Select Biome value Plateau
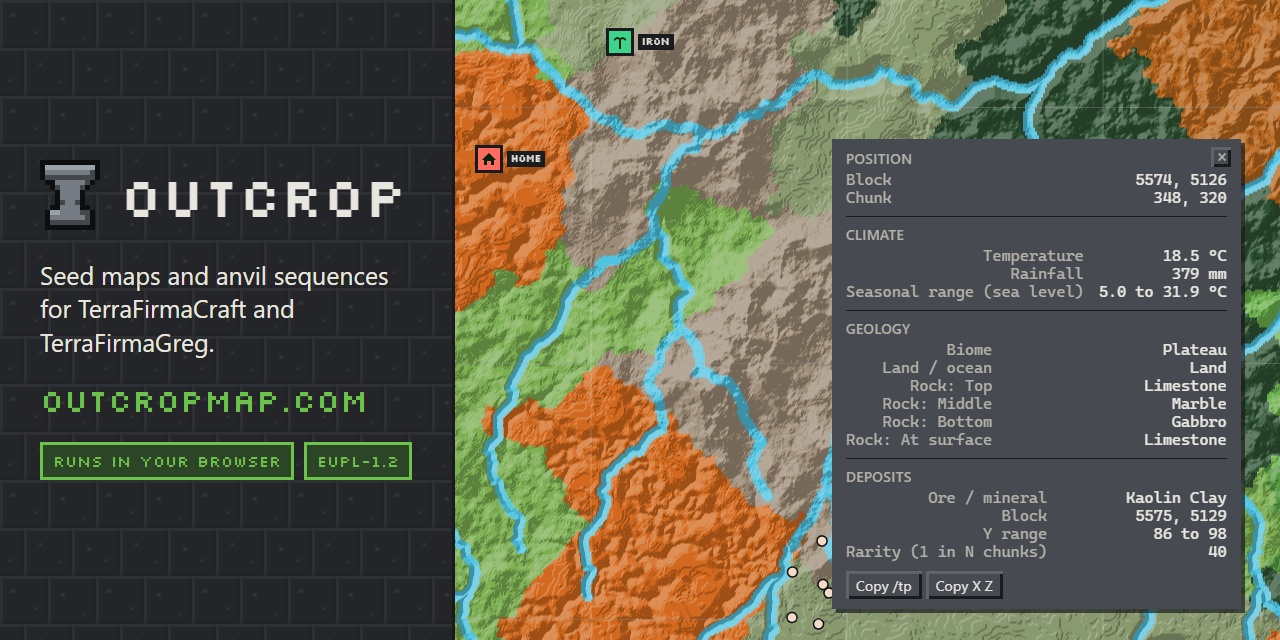The width and height of the screenshot is (1280, 640). (1194, 350)
